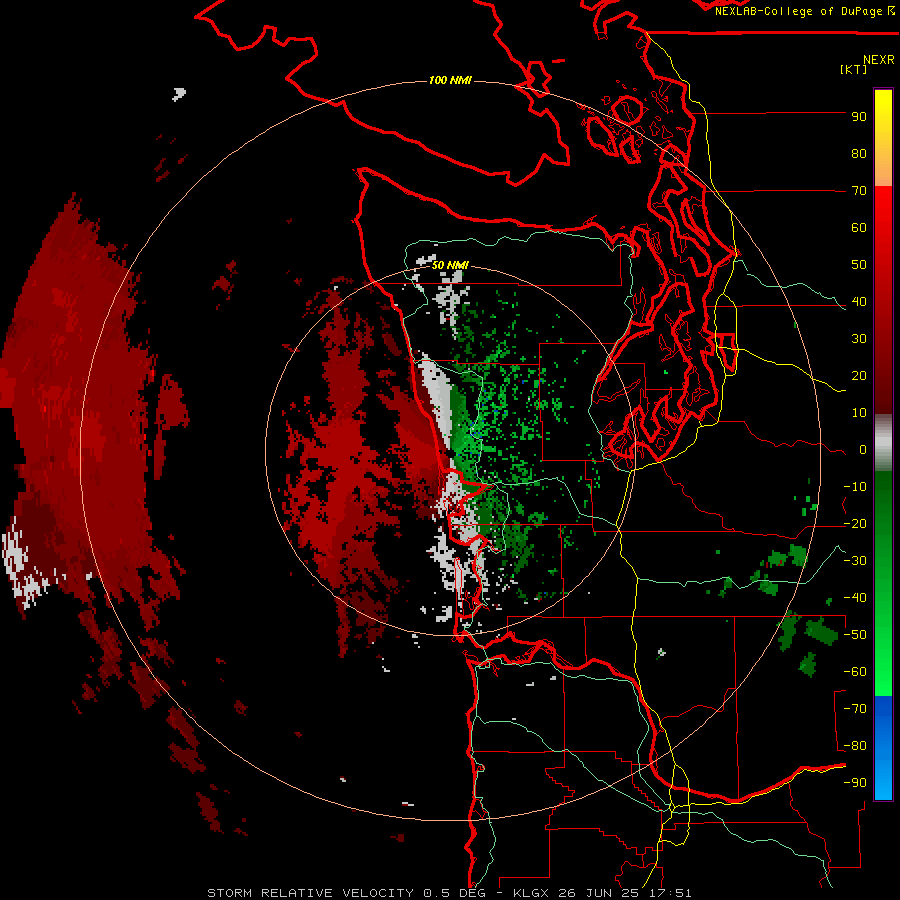Click the -50 value on the legend
The height and width of the screenshot is (900, 900).
(x=855, y=635)
